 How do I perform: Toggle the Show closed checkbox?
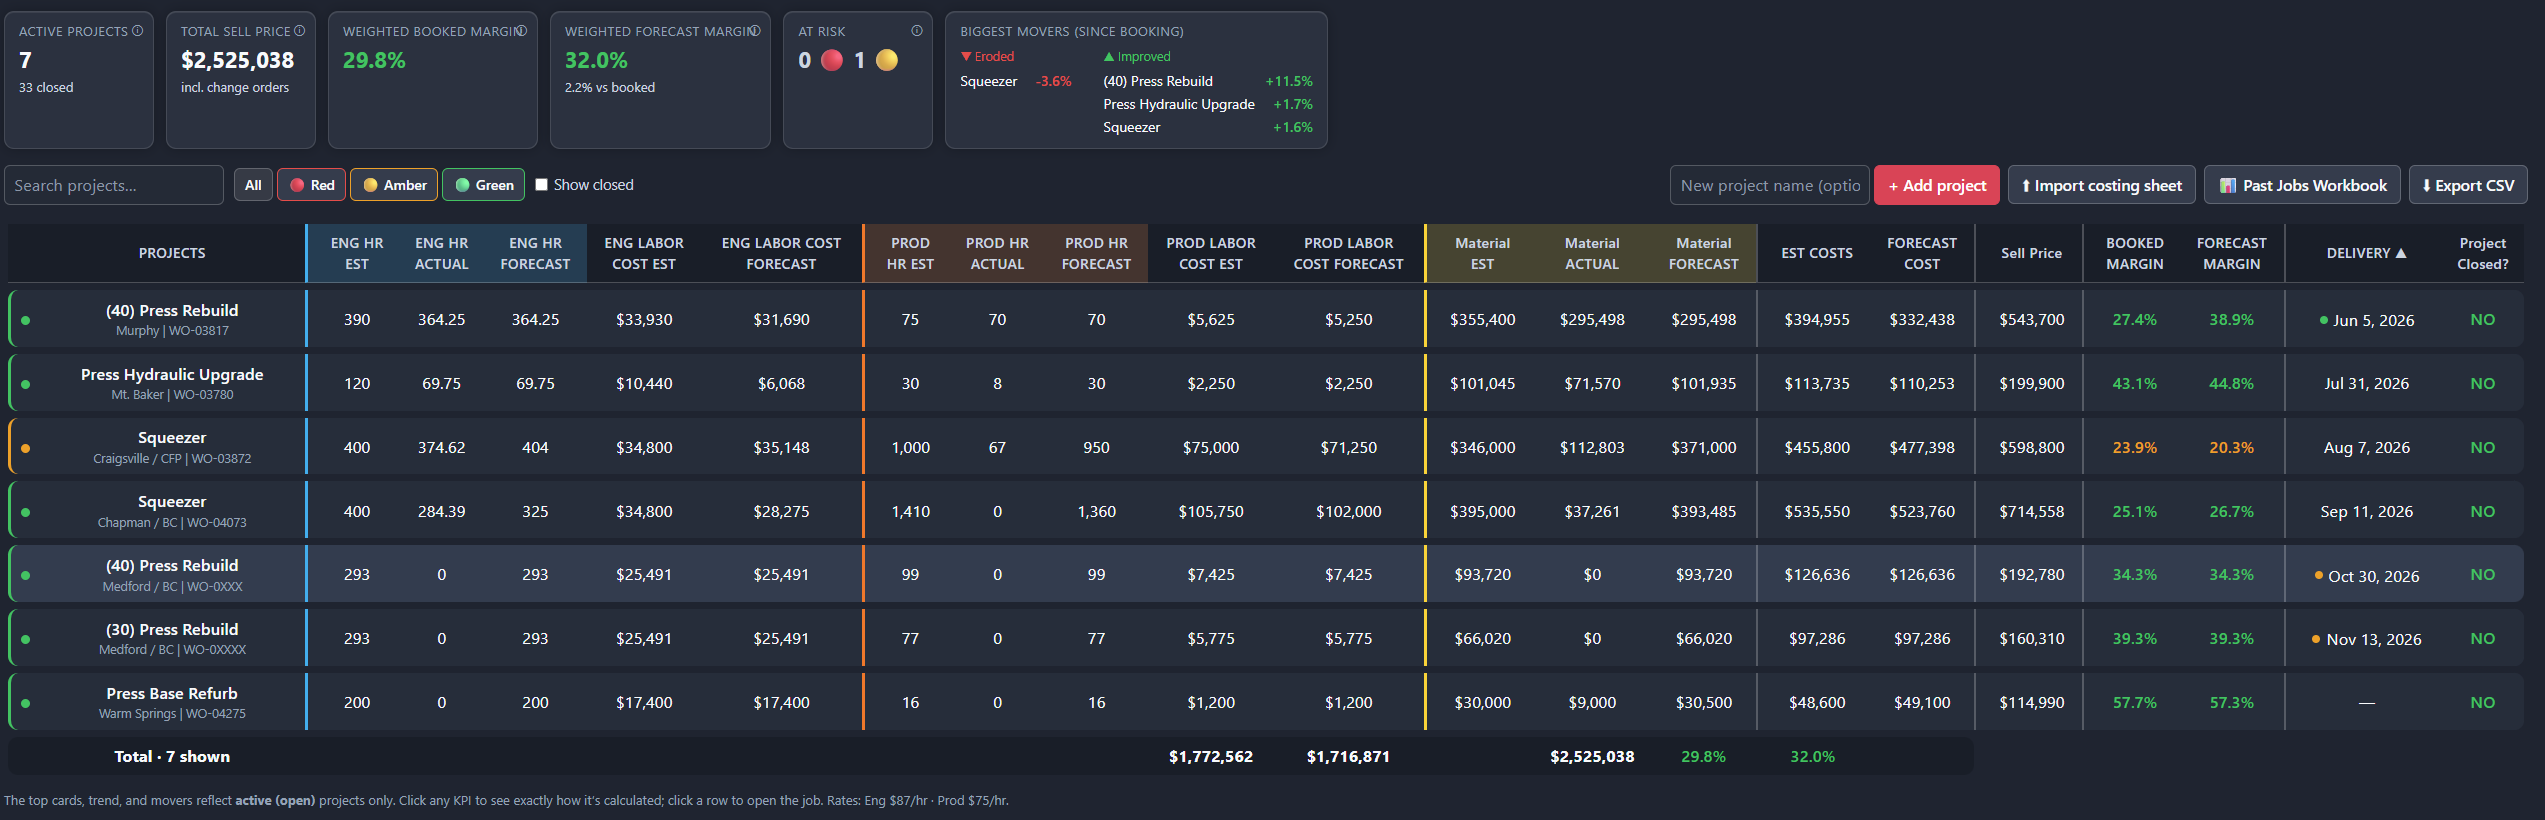pos(541,184)
